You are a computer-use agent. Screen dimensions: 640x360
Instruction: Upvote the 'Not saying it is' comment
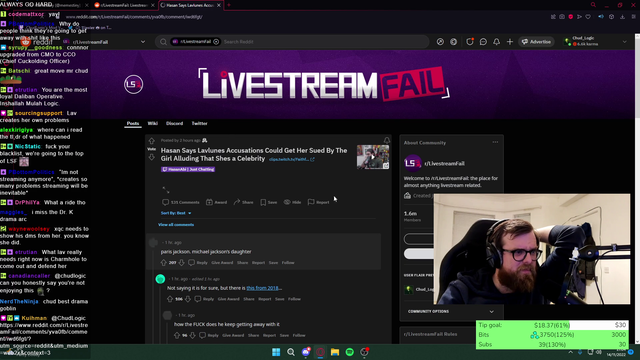[x=170, y=299]
